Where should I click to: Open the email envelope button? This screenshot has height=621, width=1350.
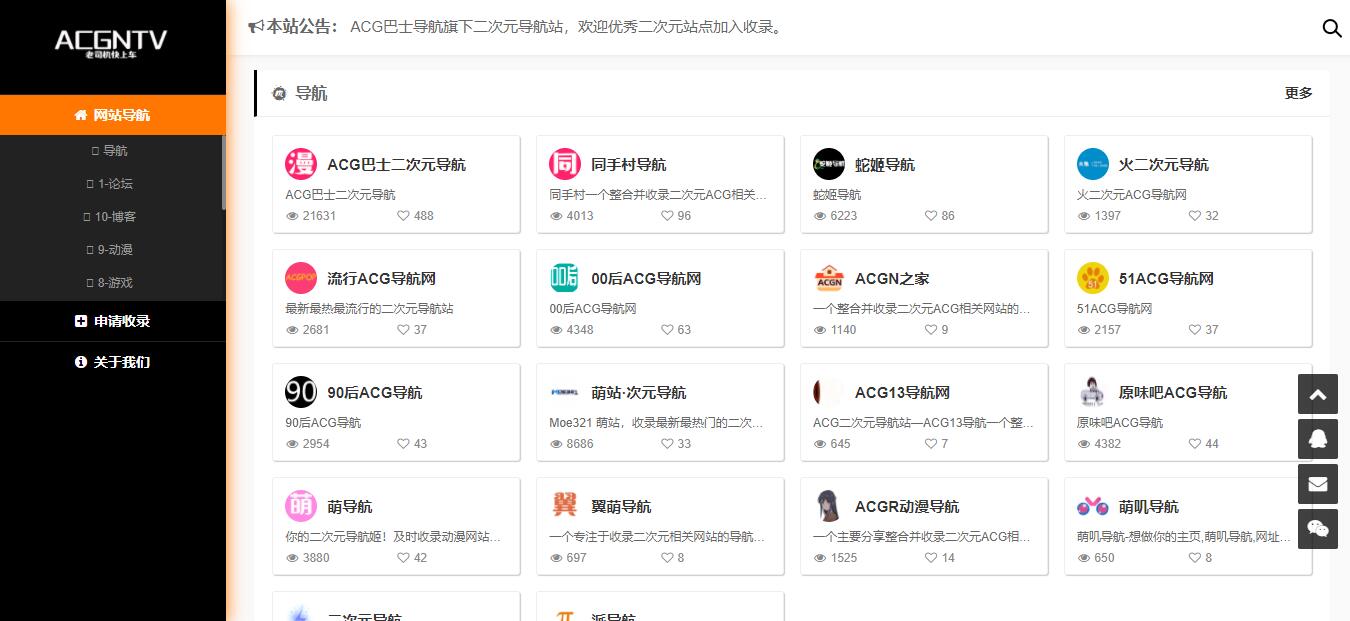click(x=1318, y=484)
